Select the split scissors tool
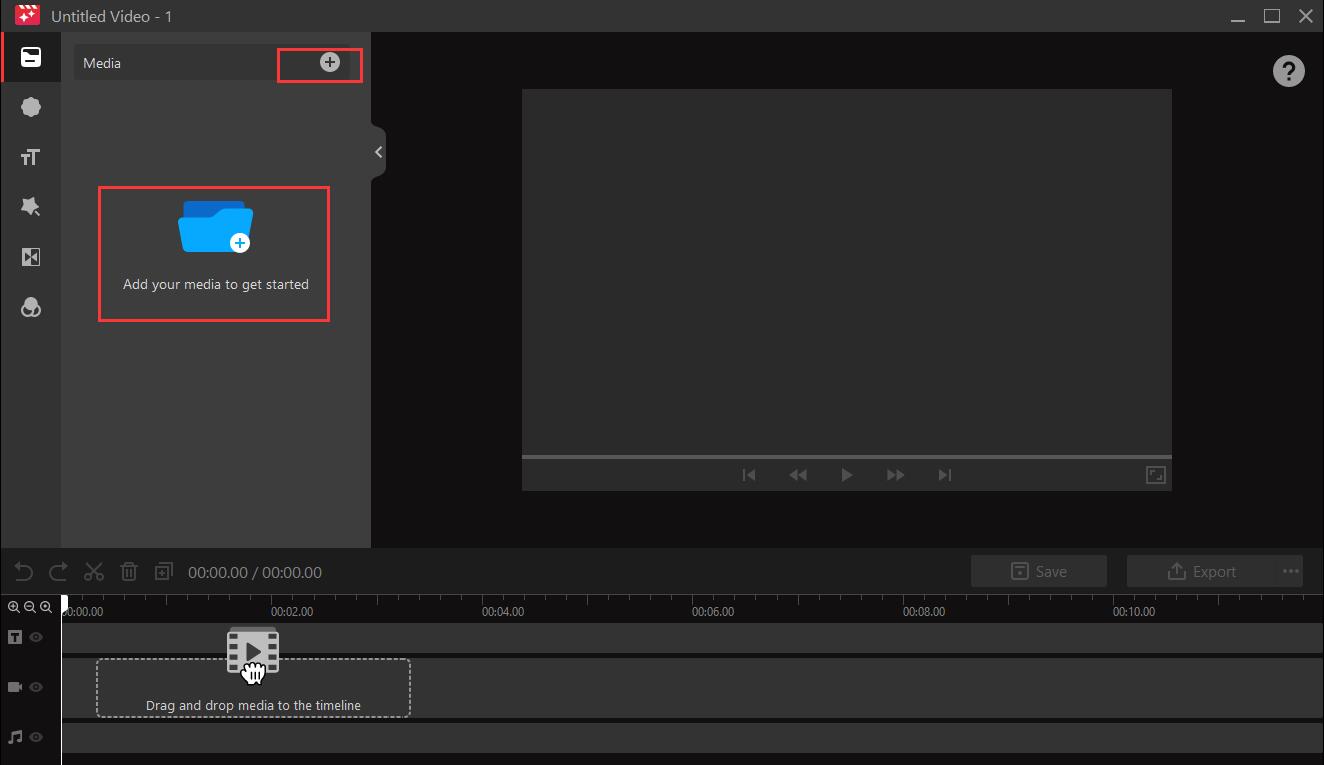 (x=94, y=571)
